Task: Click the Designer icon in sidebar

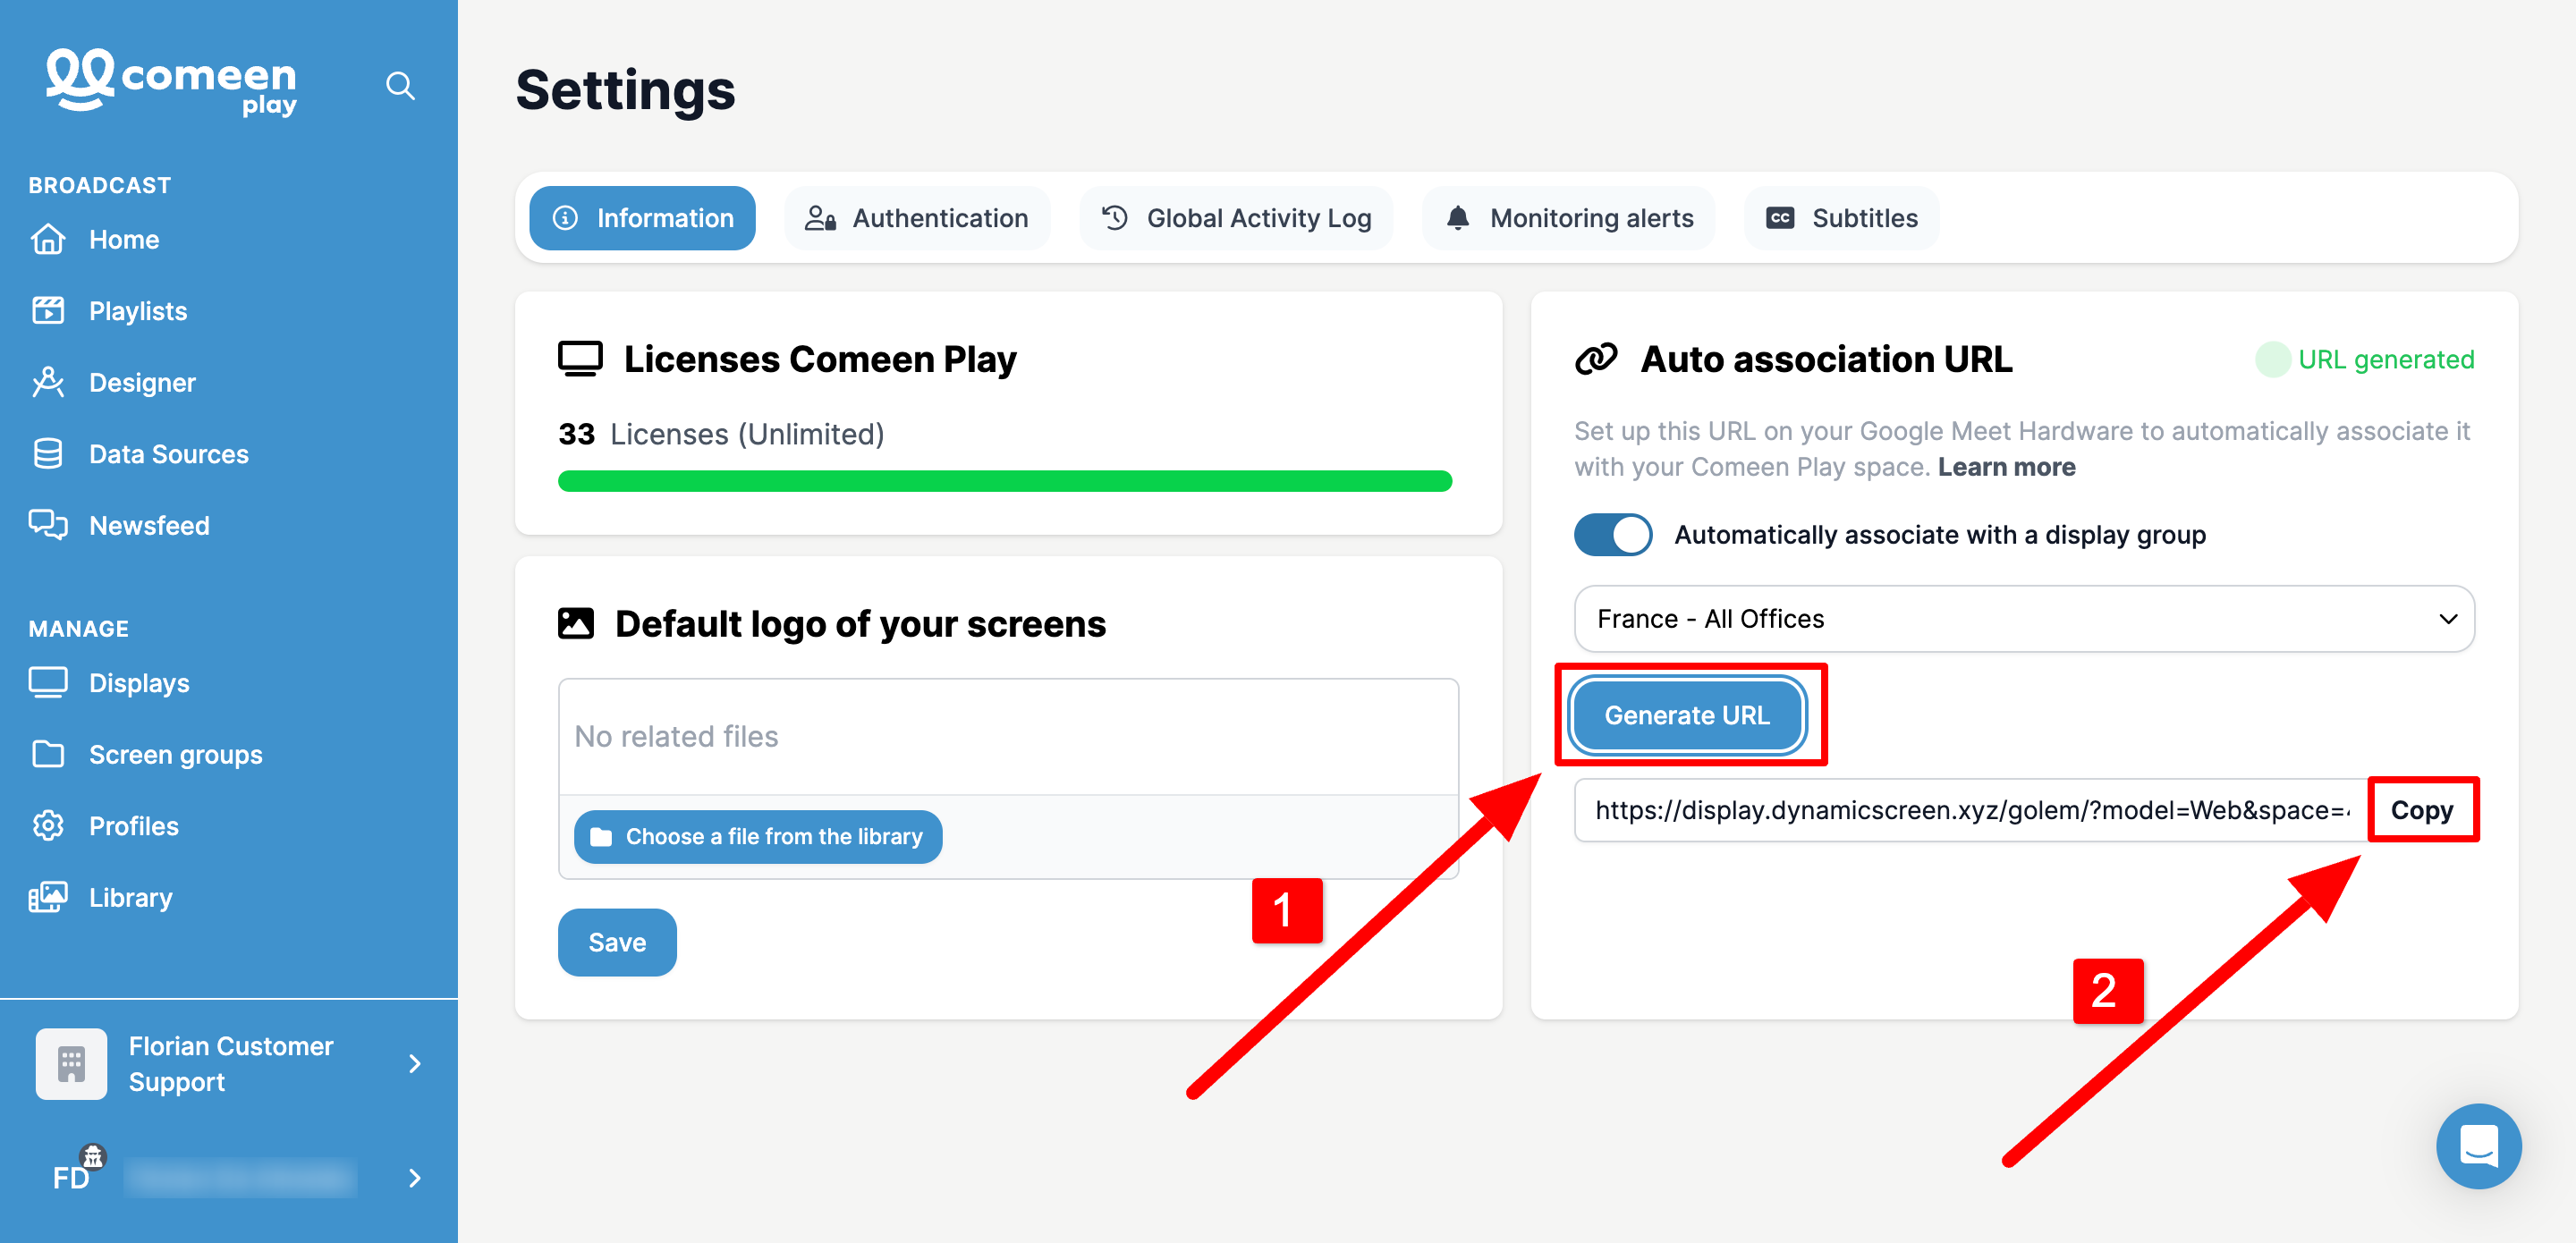Action: pyautogui.click(x=48, y=383)
